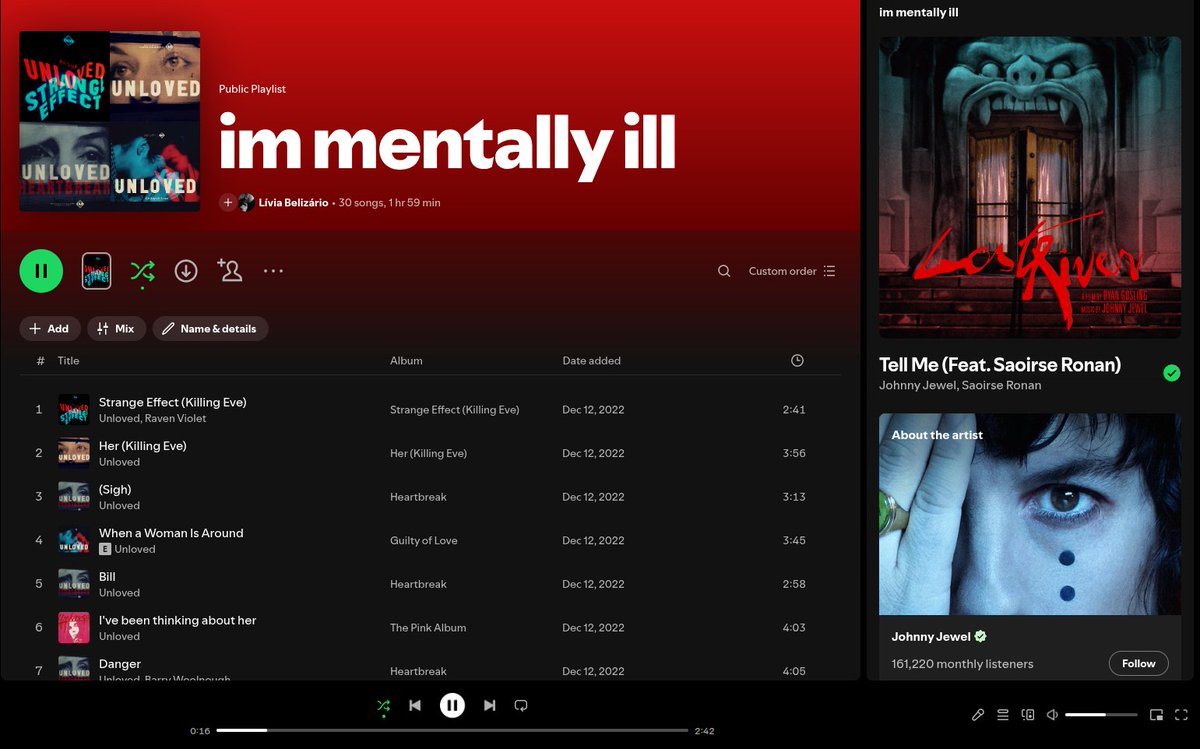Pause the playlist with the green button
The width and height of the screenshot is (1200, 749).
click(41, 271)
